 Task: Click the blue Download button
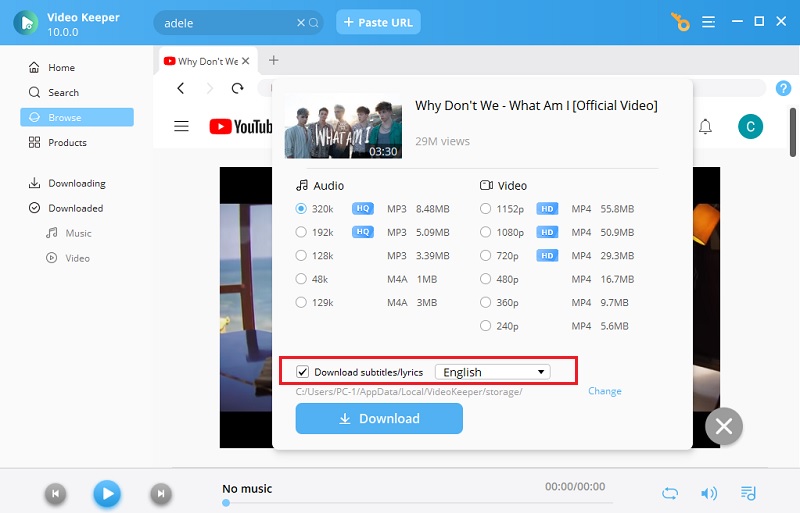click(x=379, y=419)
